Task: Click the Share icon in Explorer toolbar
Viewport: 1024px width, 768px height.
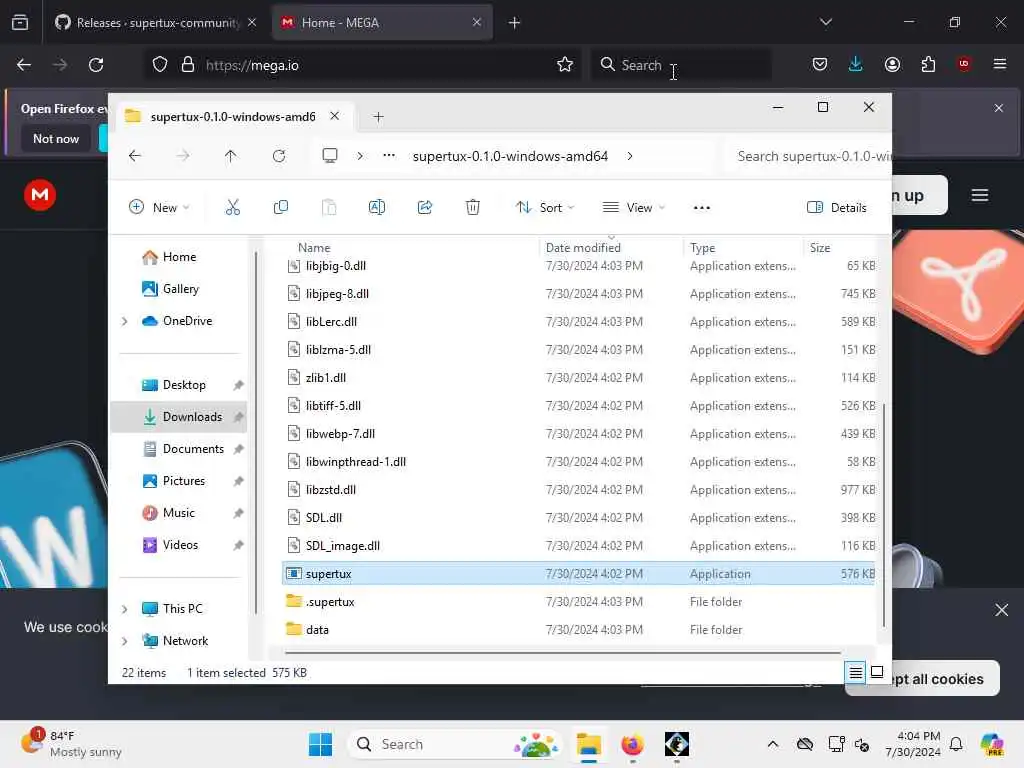Action: click(425, 208)
